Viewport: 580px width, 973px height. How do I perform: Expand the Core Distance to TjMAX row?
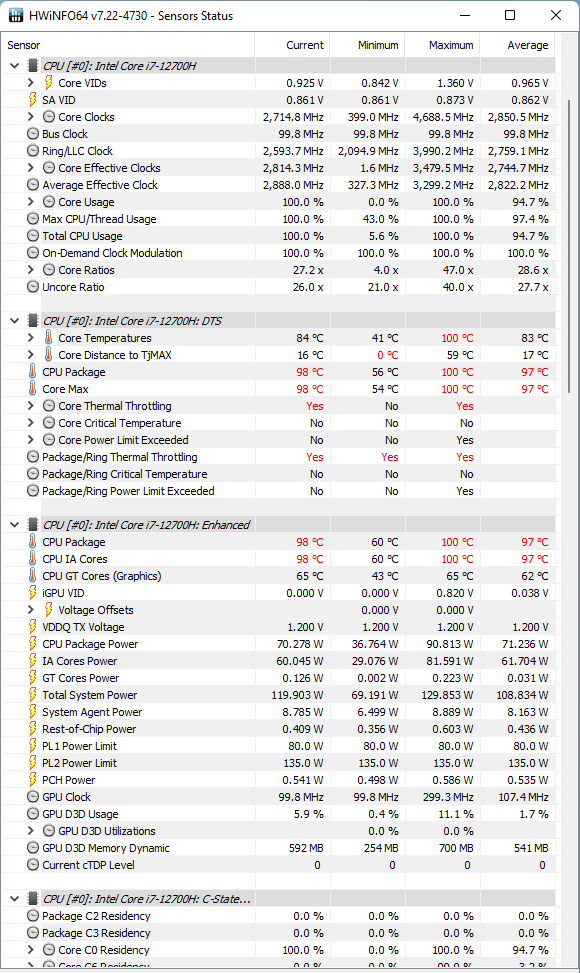point(30,354)
